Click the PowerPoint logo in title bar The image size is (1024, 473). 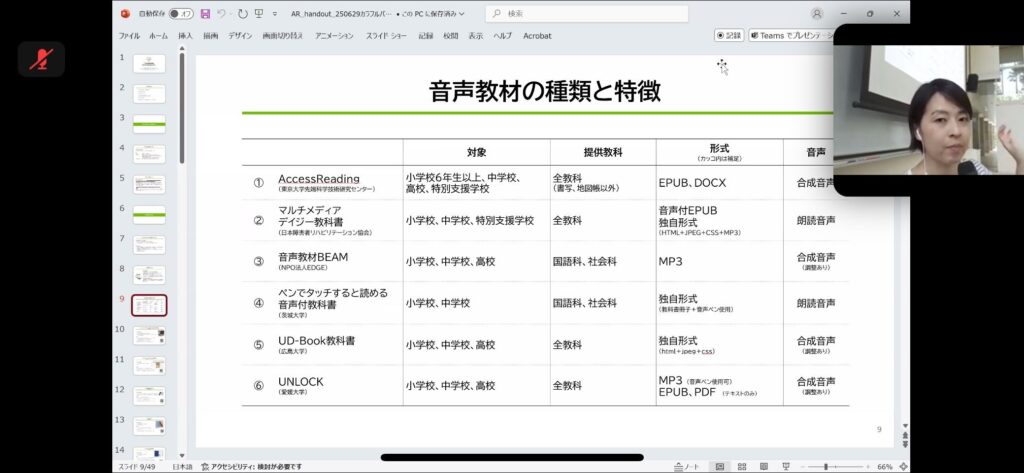point(125,14)
